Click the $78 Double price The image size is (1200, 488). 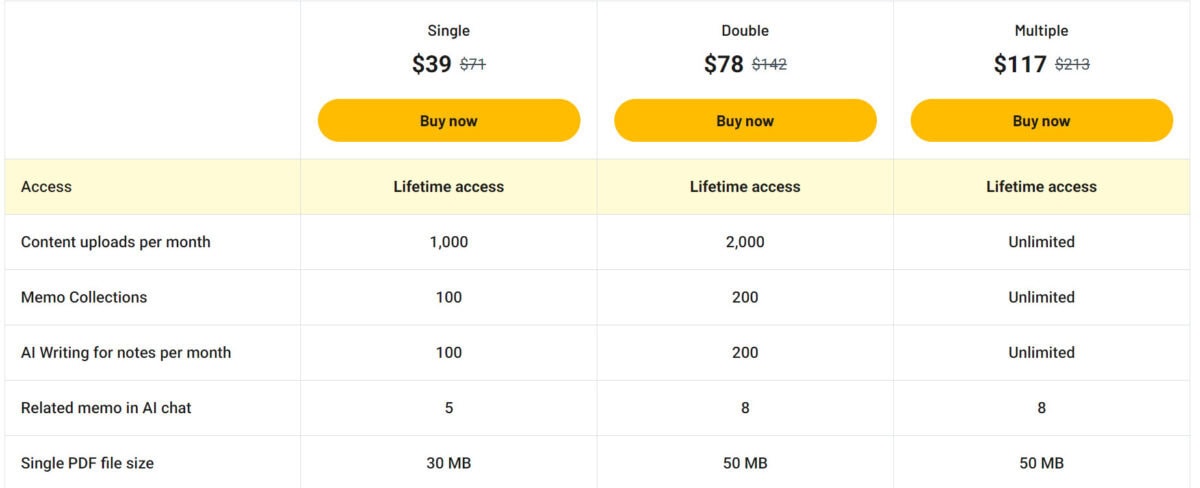click(724, 64)
